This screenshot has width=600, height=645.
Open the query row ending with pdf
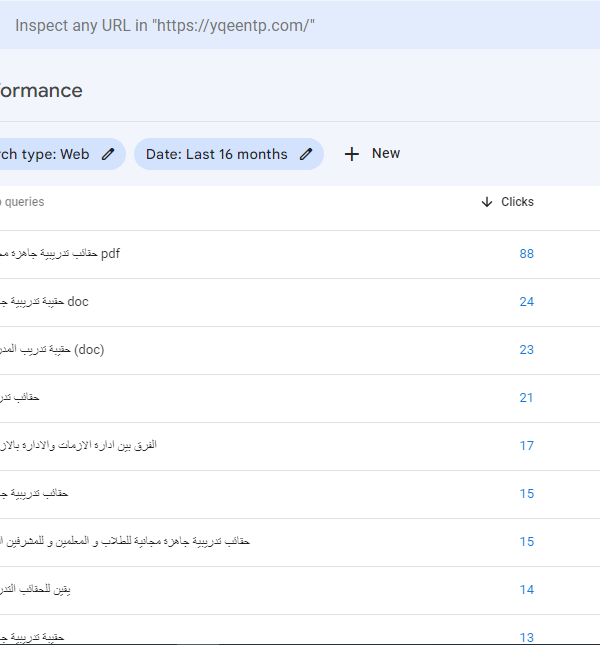300,254
